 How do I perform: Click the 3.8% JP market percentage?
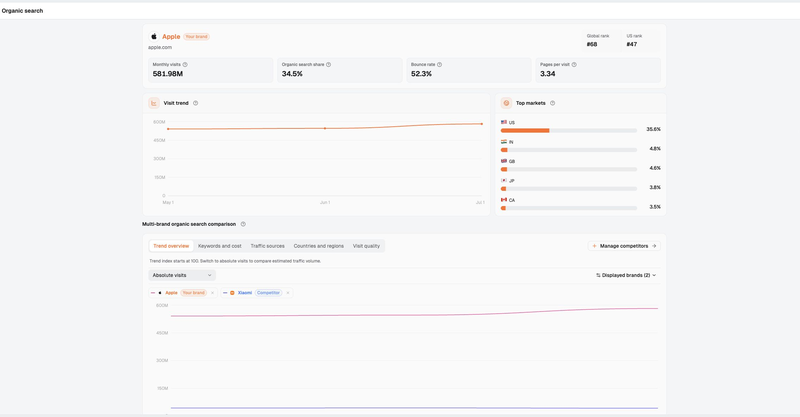click(x=655, y=188)
